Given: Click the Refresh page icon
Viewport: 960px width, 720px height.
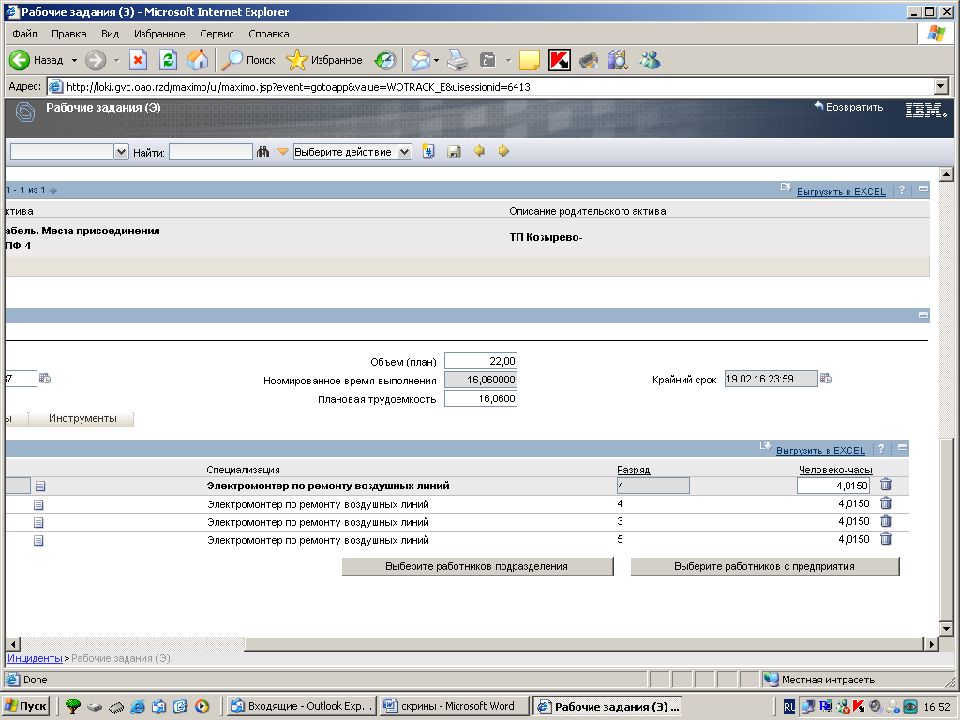Looking at the screenshot, I should click(168, 60).
